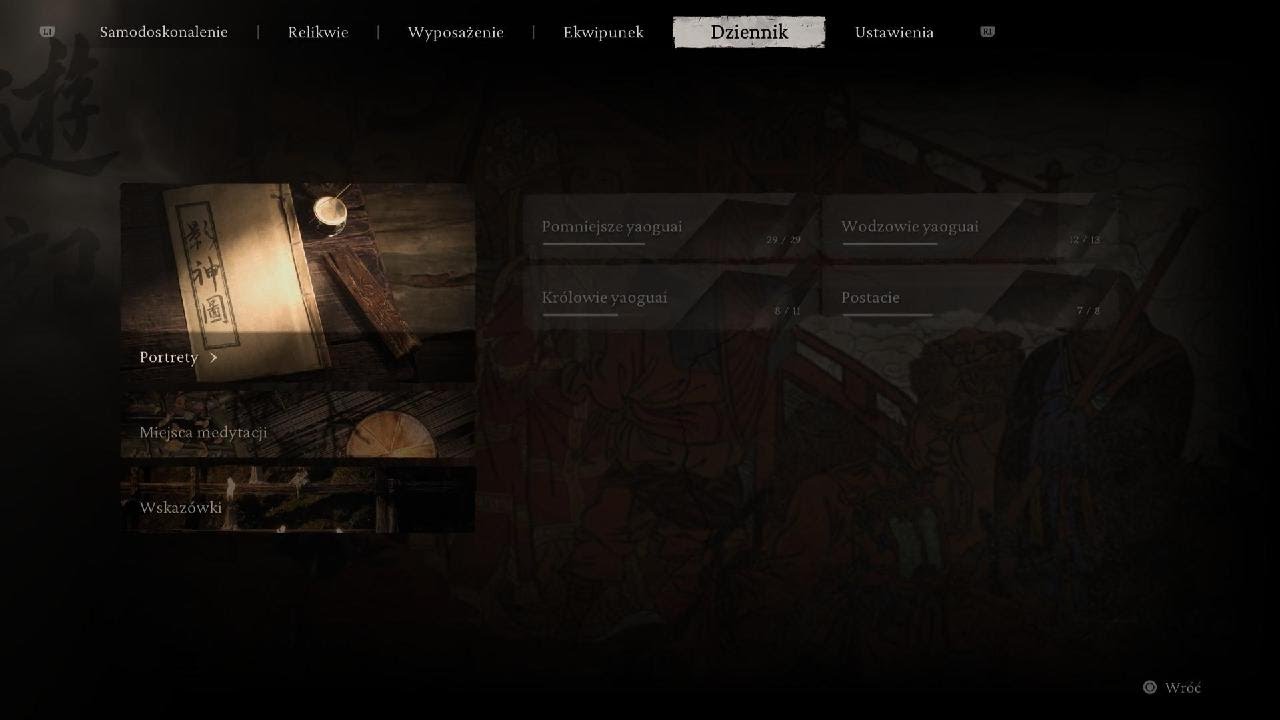Open the Postacie category

[x=972, y=298]
